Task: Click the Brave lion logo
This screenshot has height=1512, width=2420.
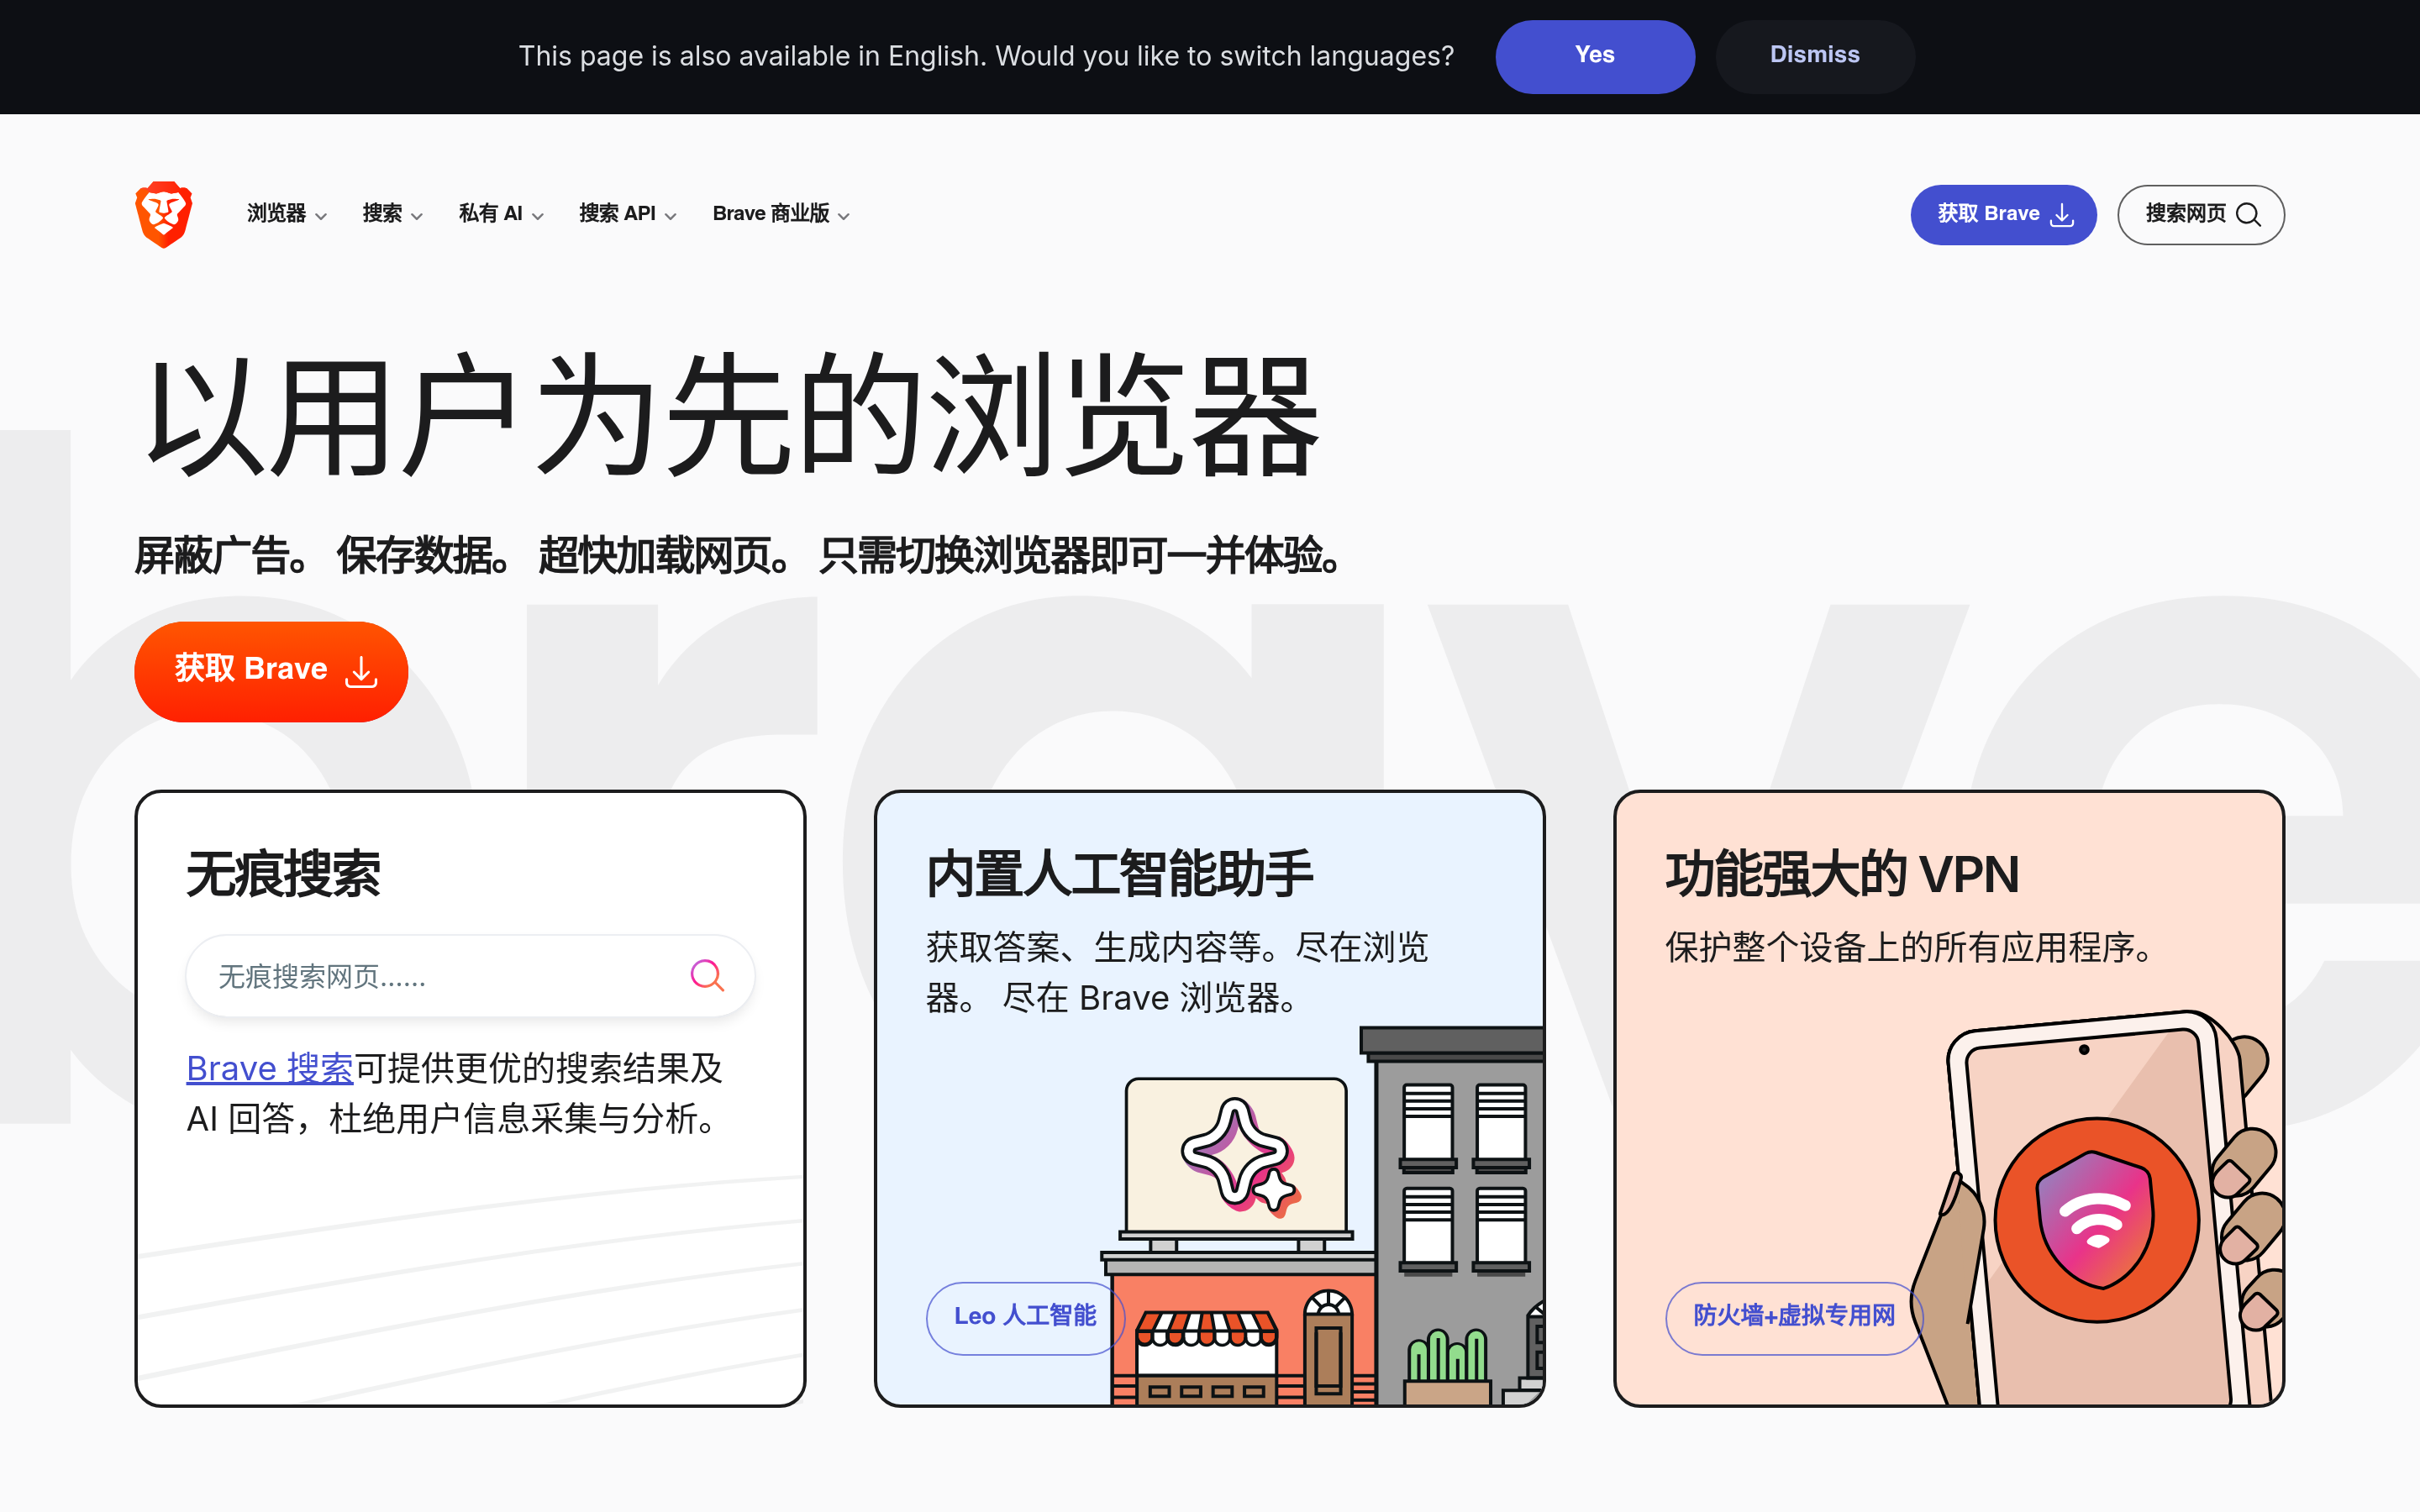Action: (x=164, y=214)
